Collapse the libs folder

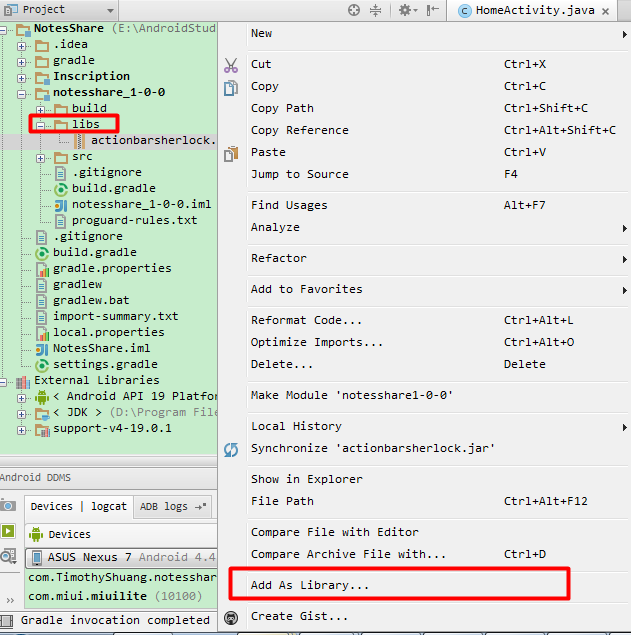pos(41,126)
